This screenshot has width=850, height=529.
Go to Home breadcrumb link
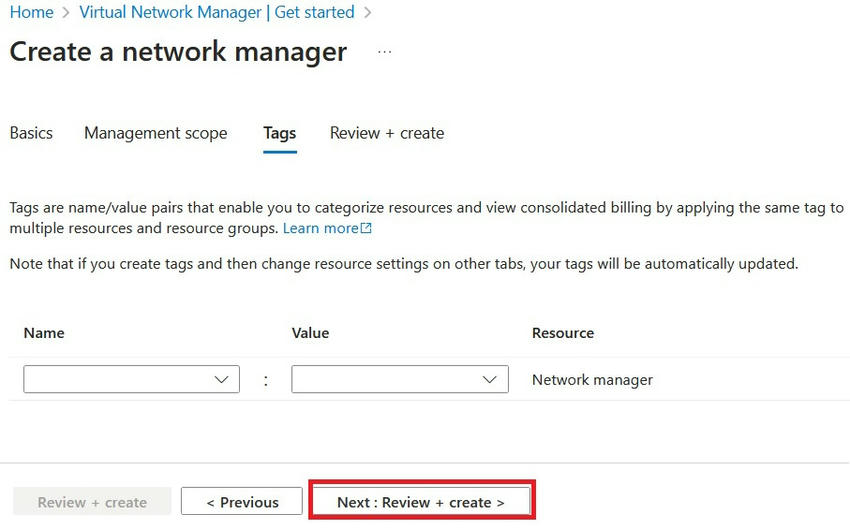coord(31,12)
